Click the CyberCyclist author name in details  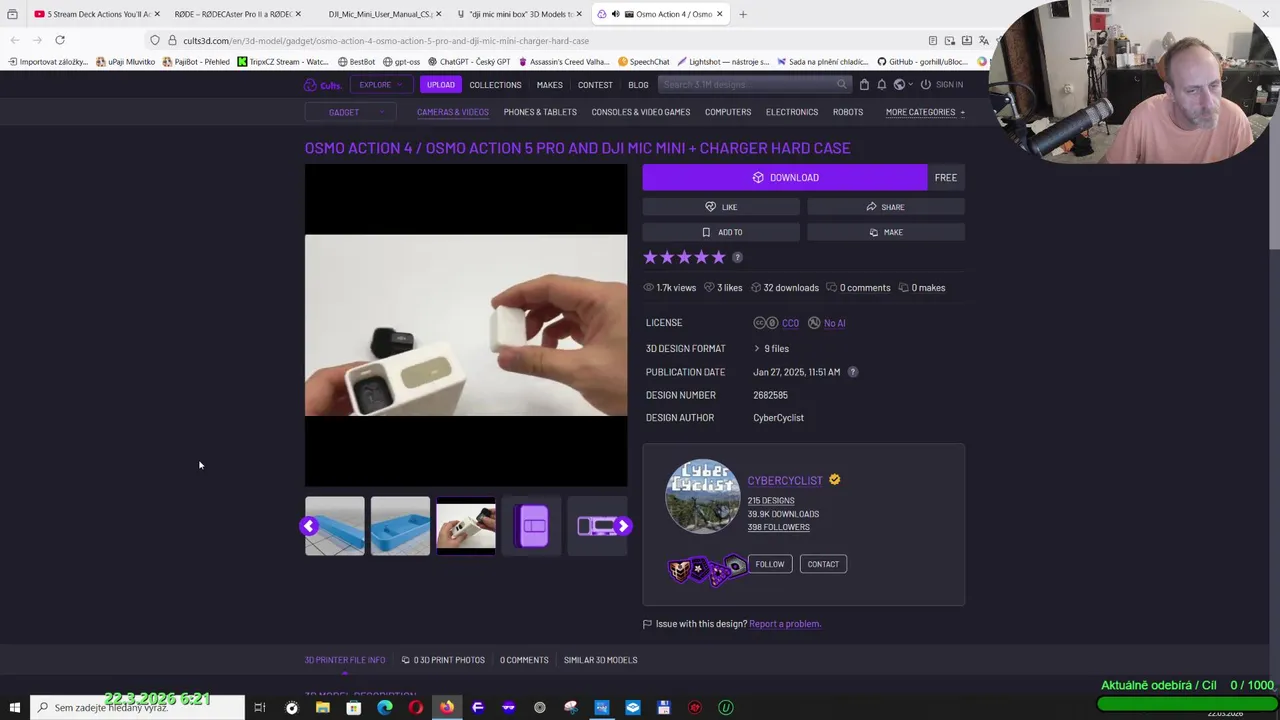click(x=778, y=418)
